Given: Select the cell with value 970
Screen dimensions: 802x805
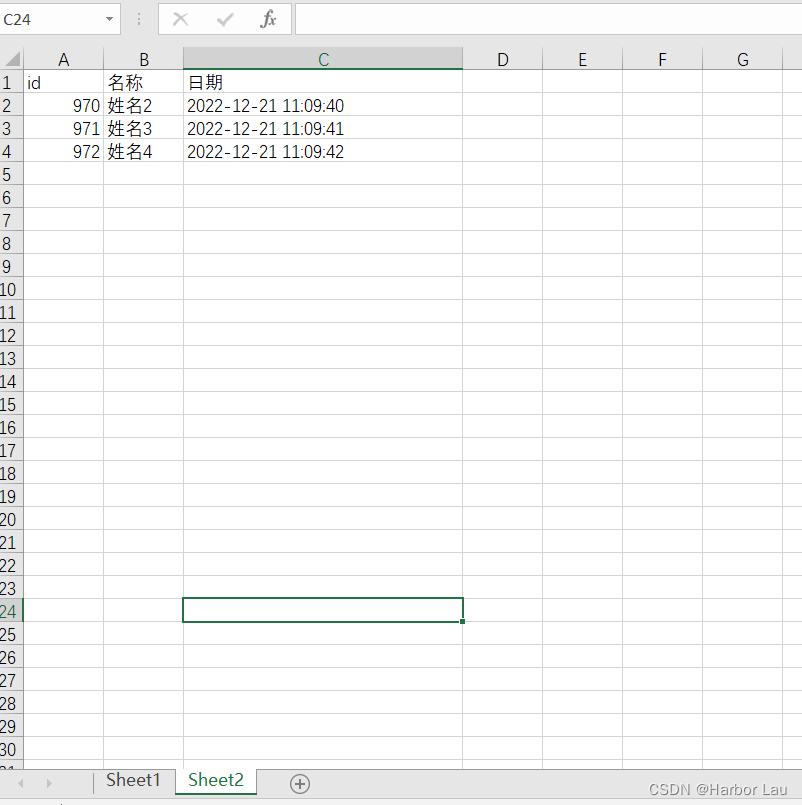Looking at the screenshot, I should (63, 105).
